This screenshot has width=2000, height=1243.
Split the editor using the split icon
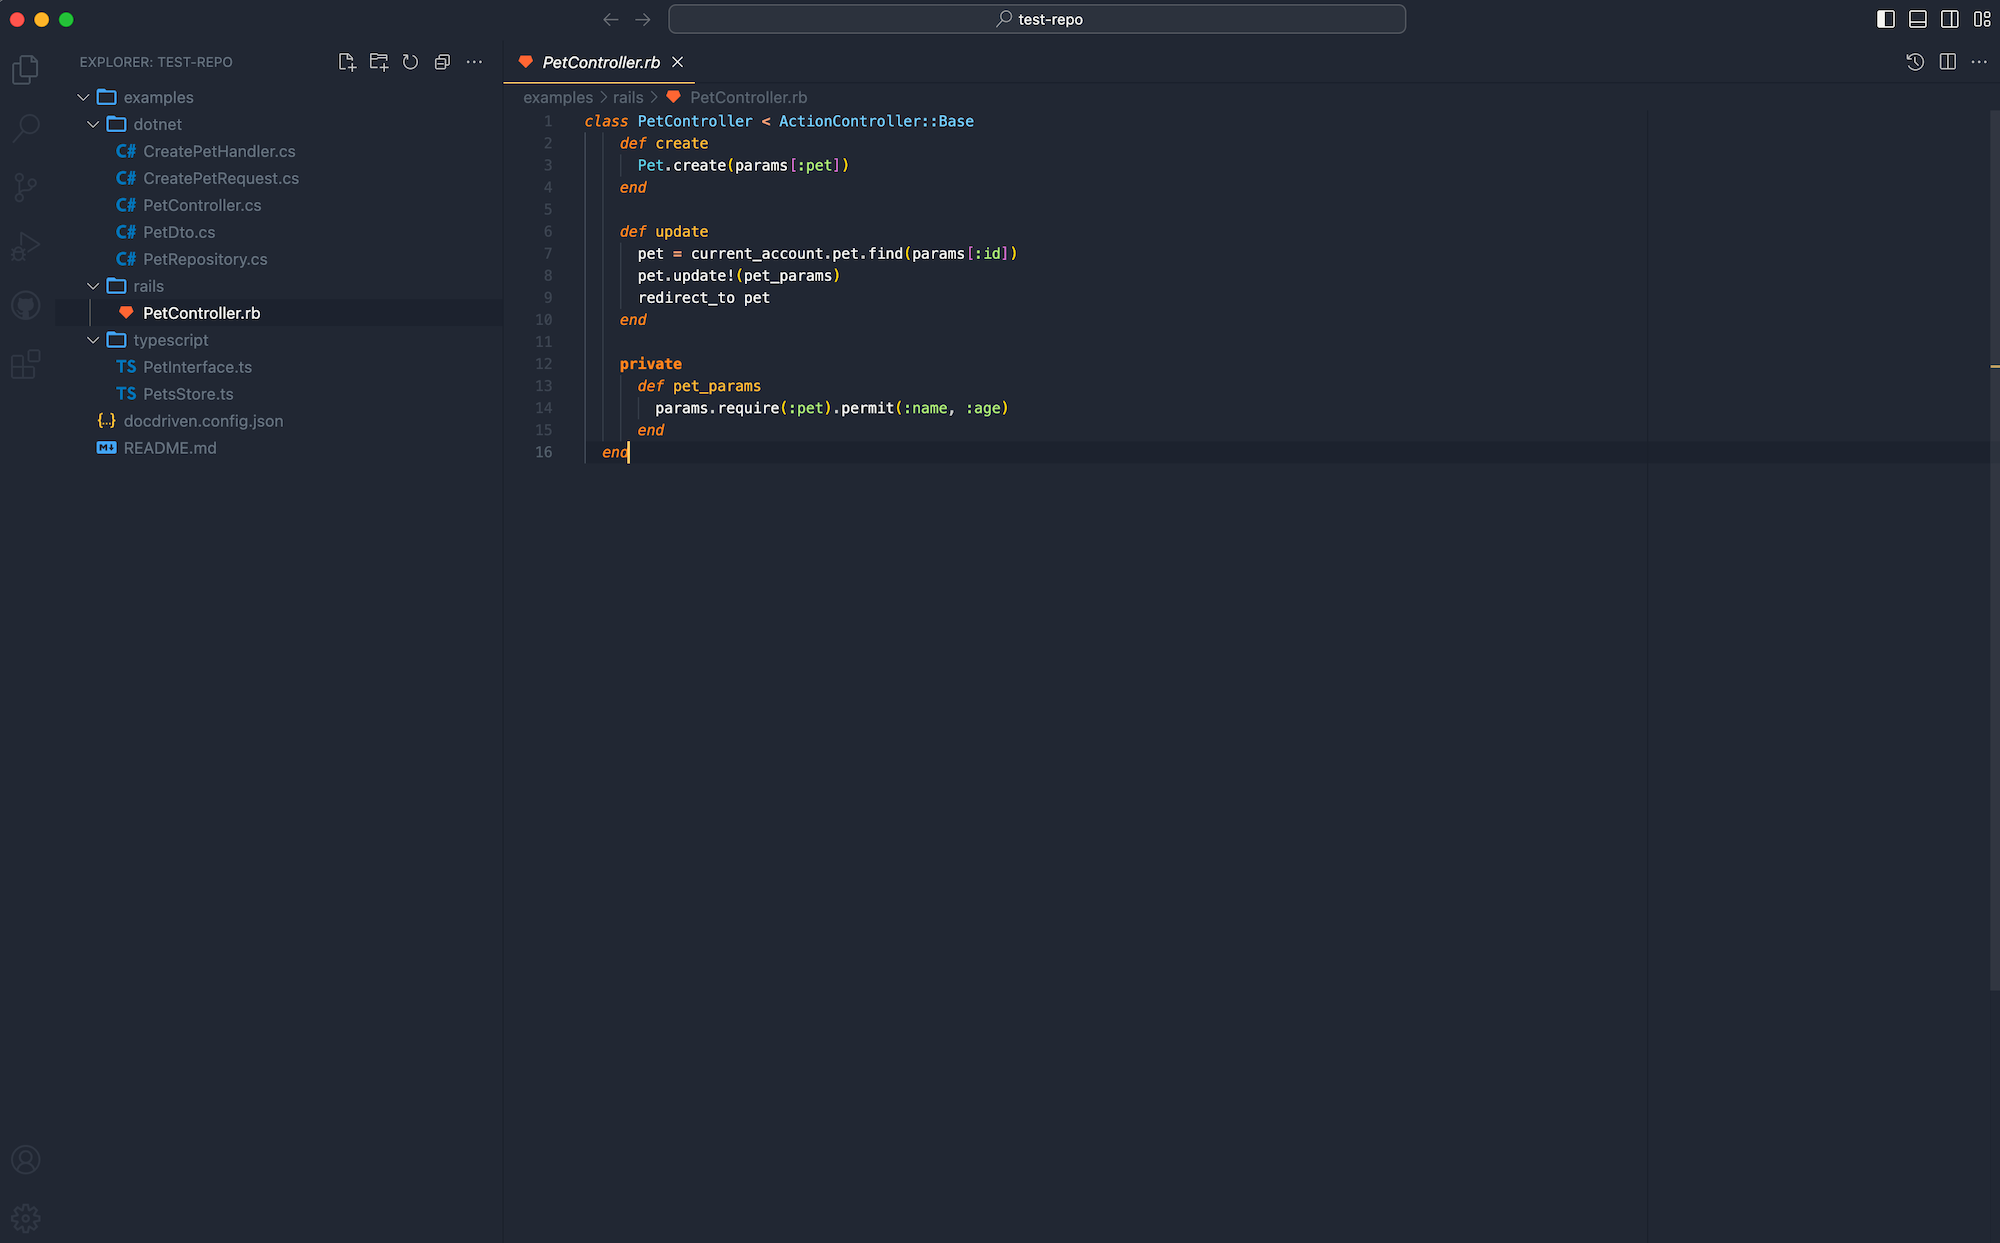click(x=1948, y=61)
